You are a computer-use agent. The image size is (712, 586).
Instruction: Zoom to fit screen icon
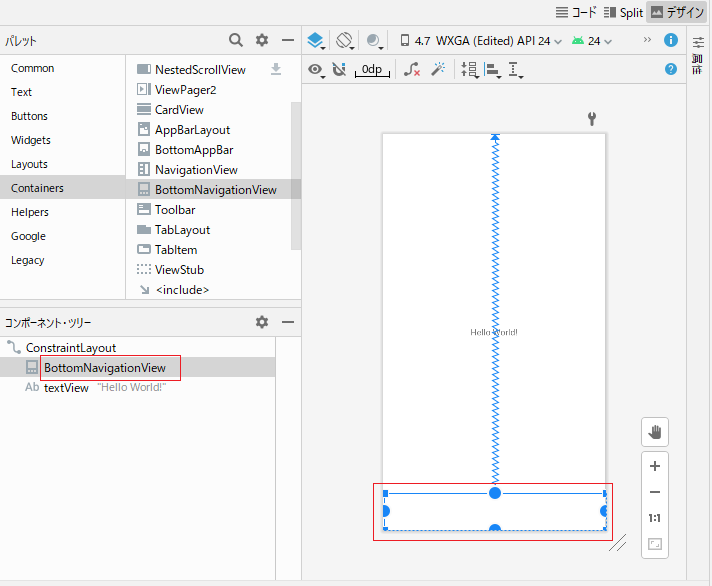[655, 544]
